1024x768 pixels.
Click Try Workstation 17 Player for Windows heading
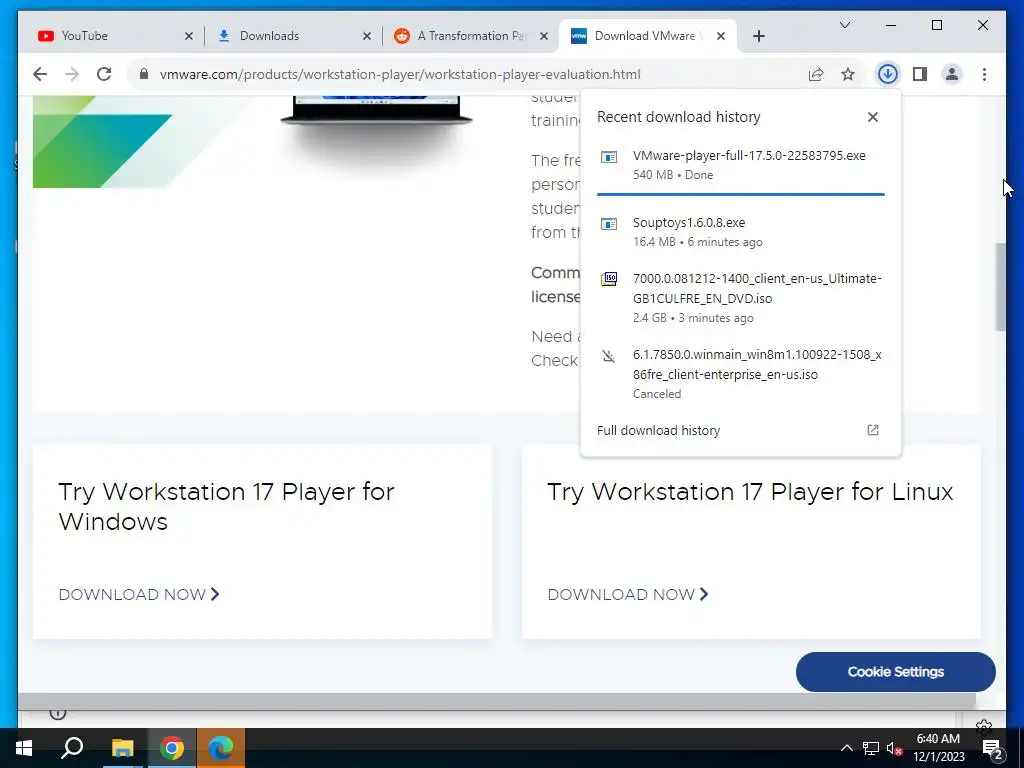[x=226, y=506]
